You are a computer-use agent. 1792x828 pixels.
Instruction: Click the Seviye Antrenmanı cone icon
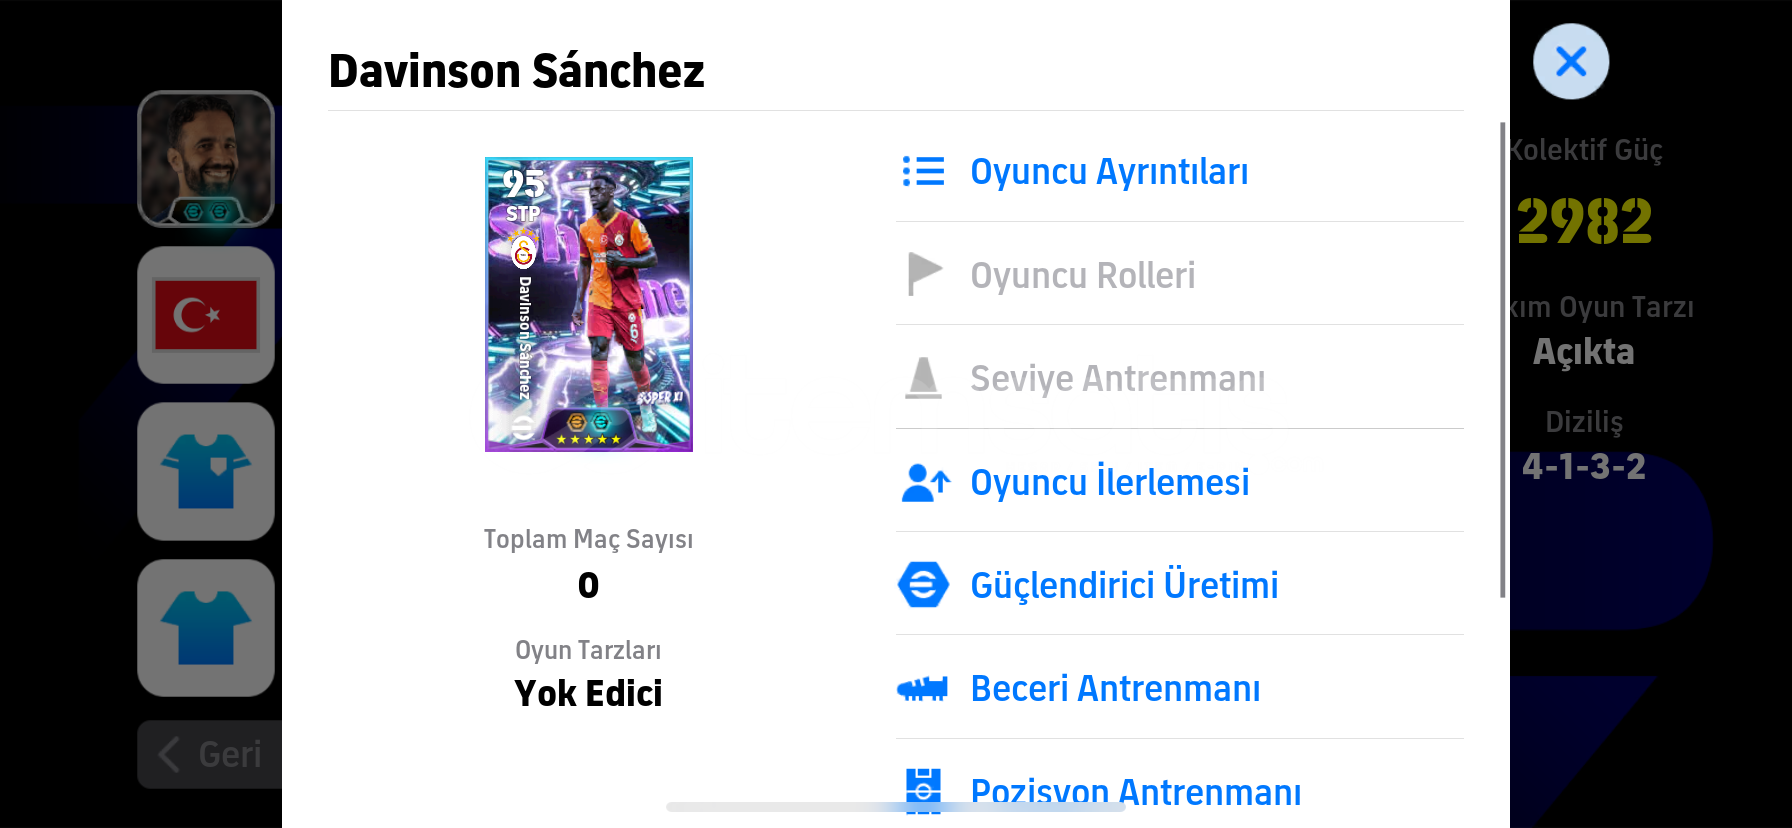pyautogui.click(x=923, y=378)
